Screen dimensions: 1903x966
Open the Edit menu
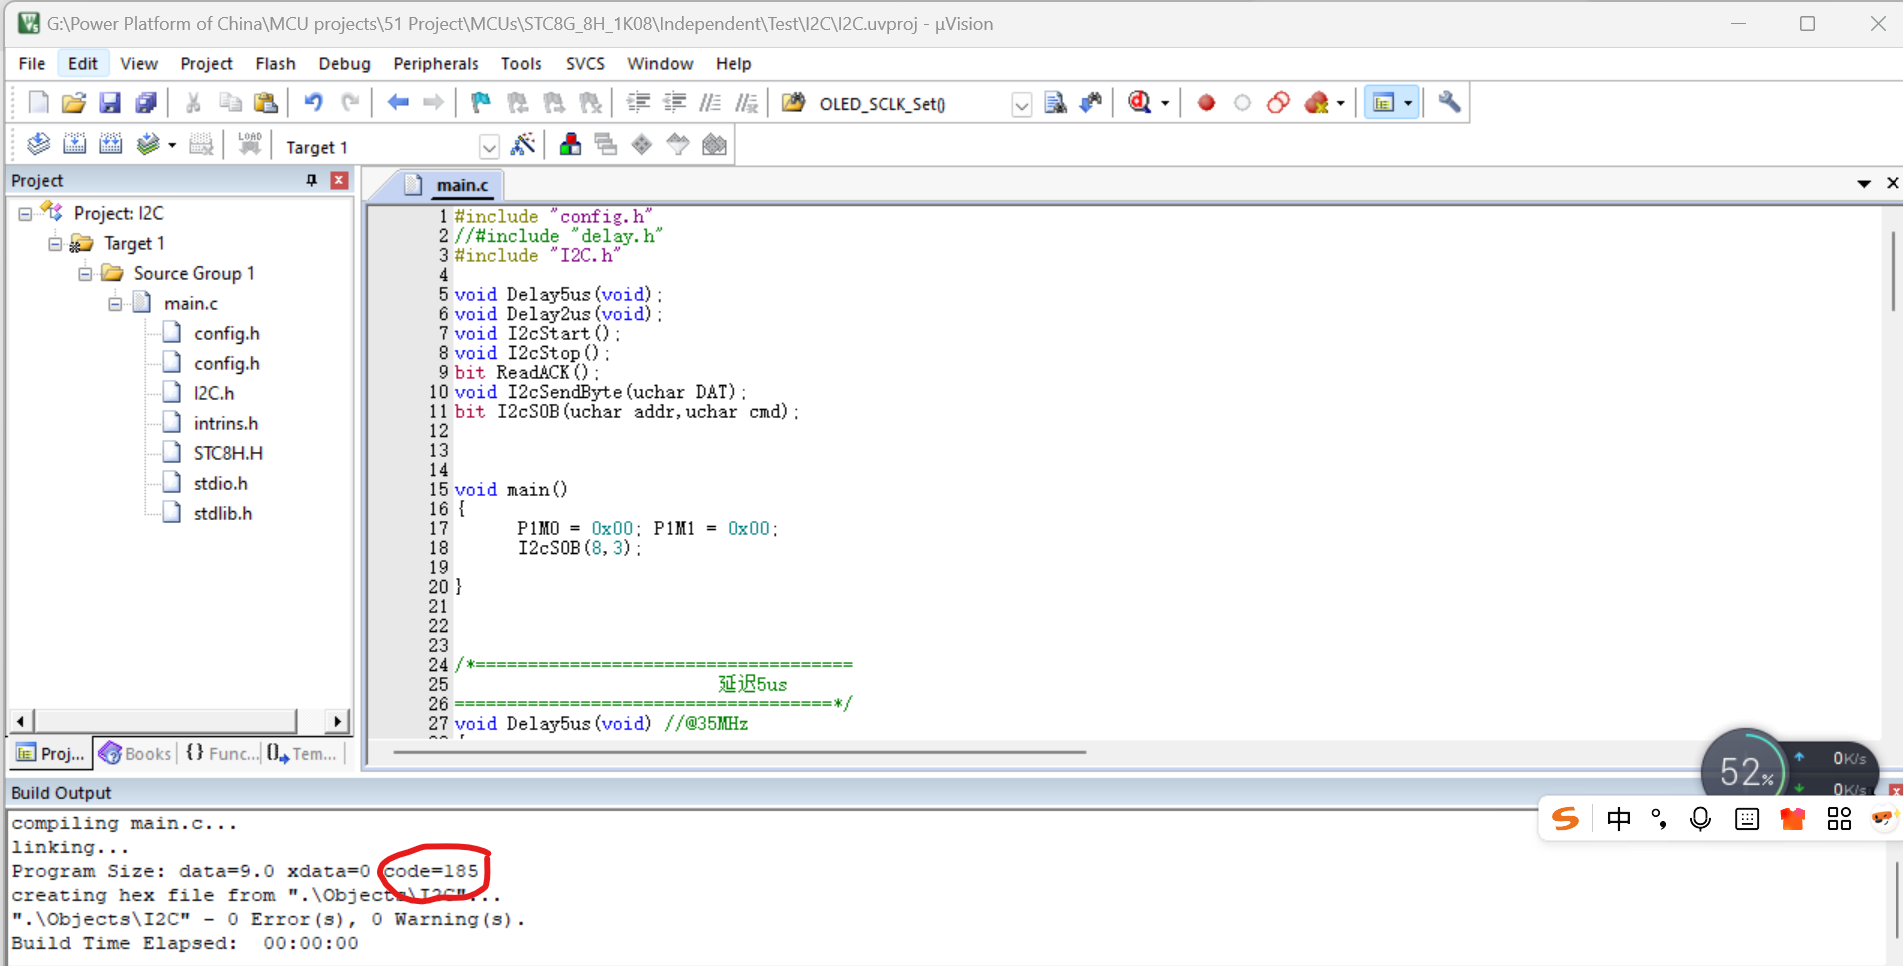point(83,64)
